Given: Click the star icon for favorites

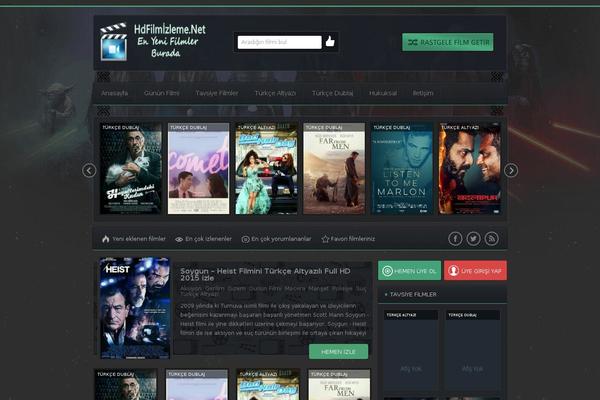Looking at the screenshot, I should click(x=325, y=239).
